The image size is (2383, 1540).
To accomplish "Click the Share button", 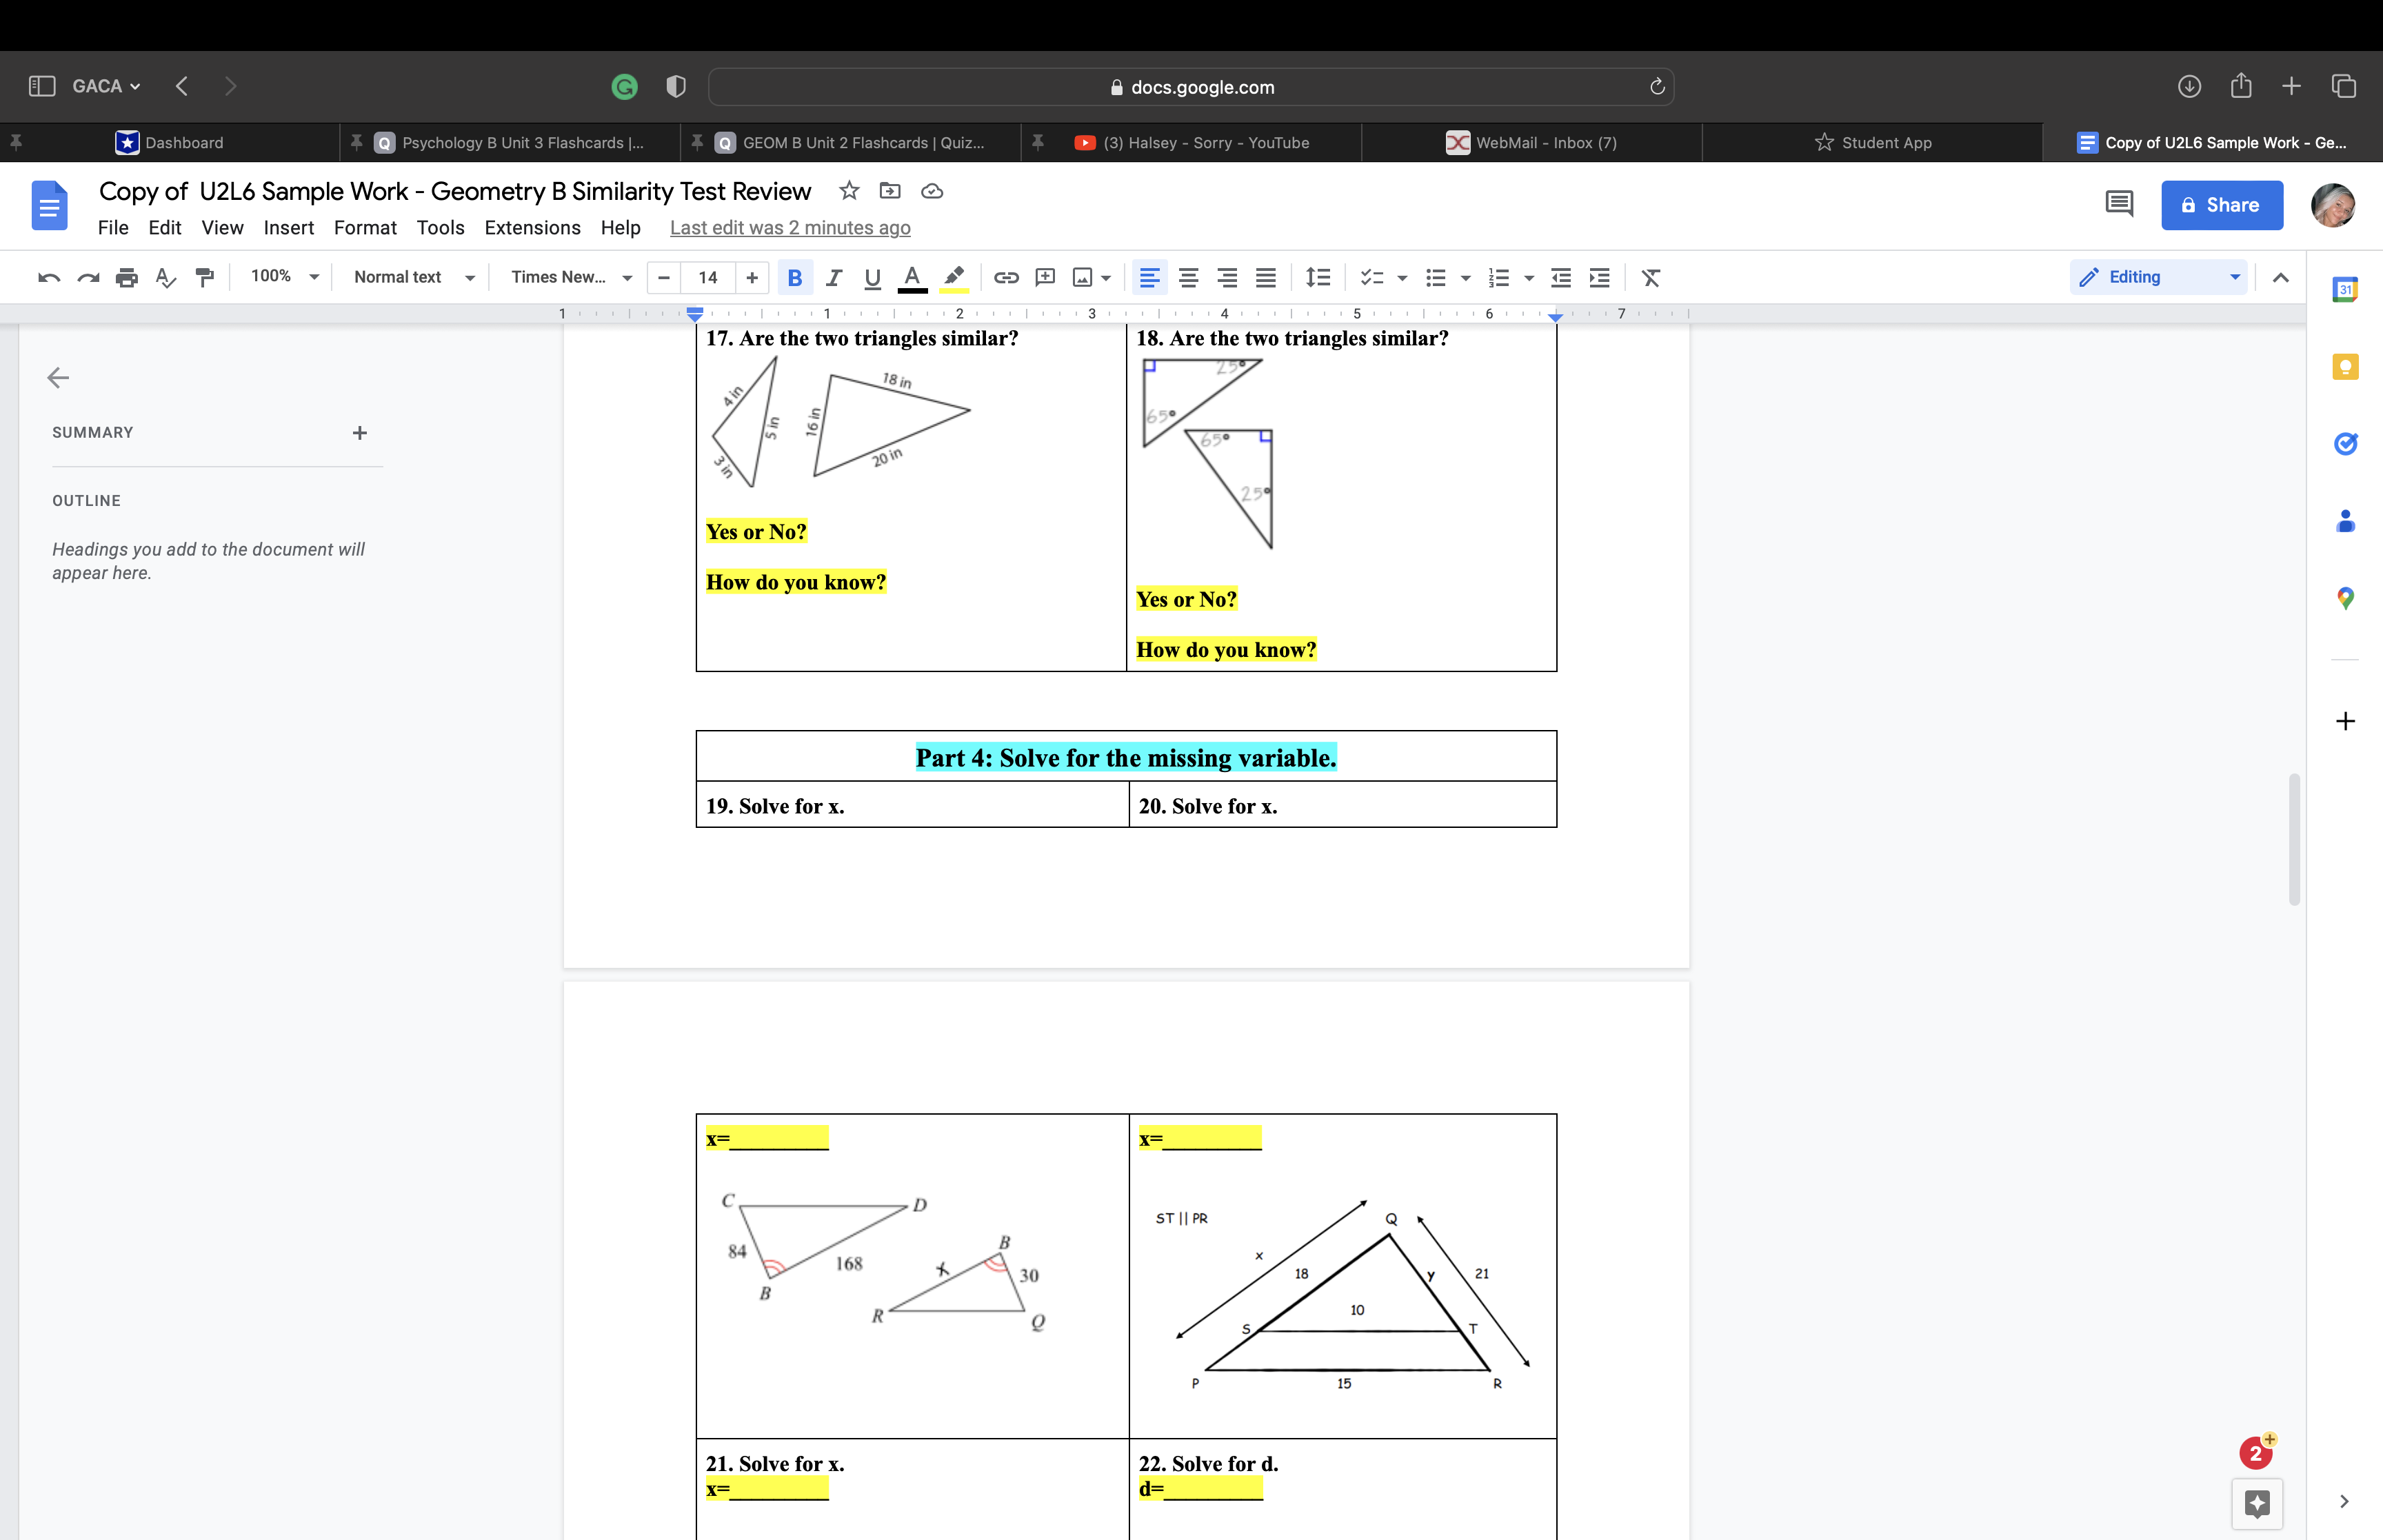I will (2221, 205).
